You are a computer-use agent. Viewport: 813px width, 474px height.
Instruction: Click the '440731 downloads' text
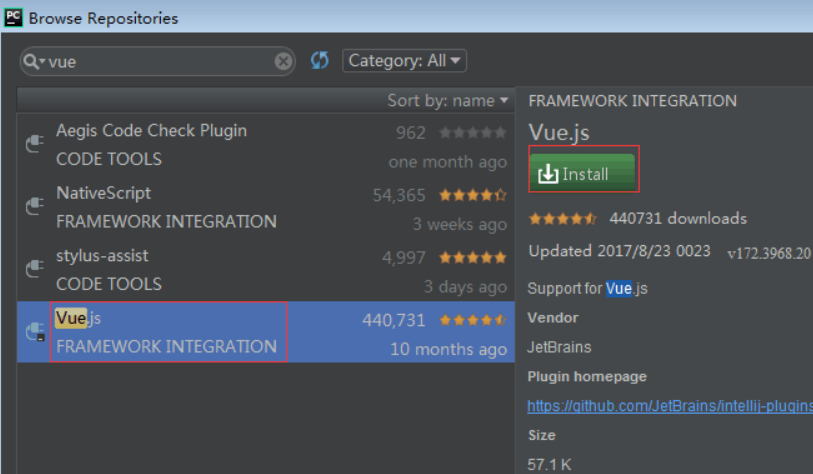click(678, 218)
